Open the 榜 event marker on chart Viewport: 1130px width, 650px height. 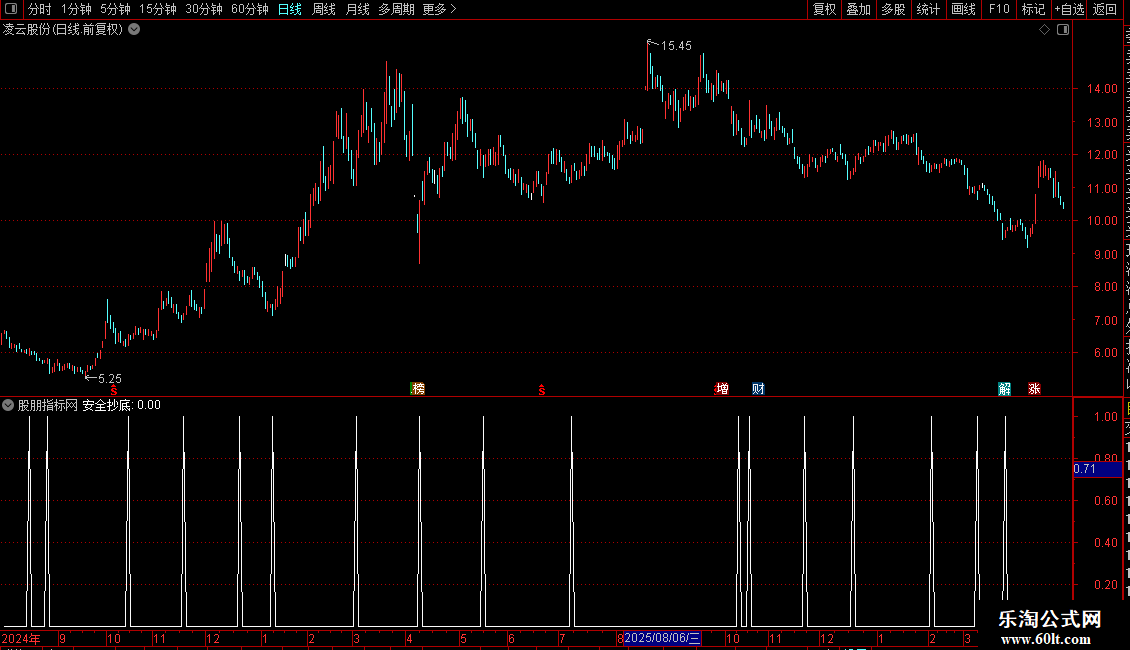pos(418,388)
